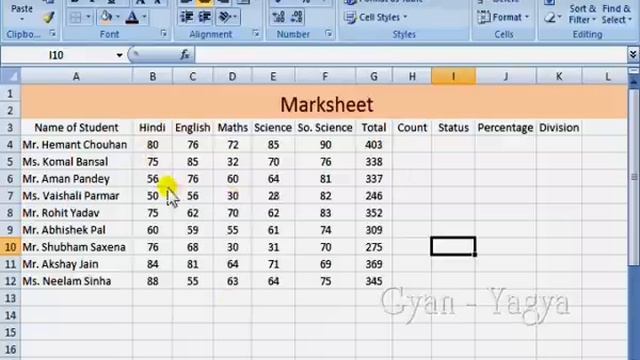Click the vertical scrollbar thumb
Screen dimensions: 640x360
click(x=634, y=176)
